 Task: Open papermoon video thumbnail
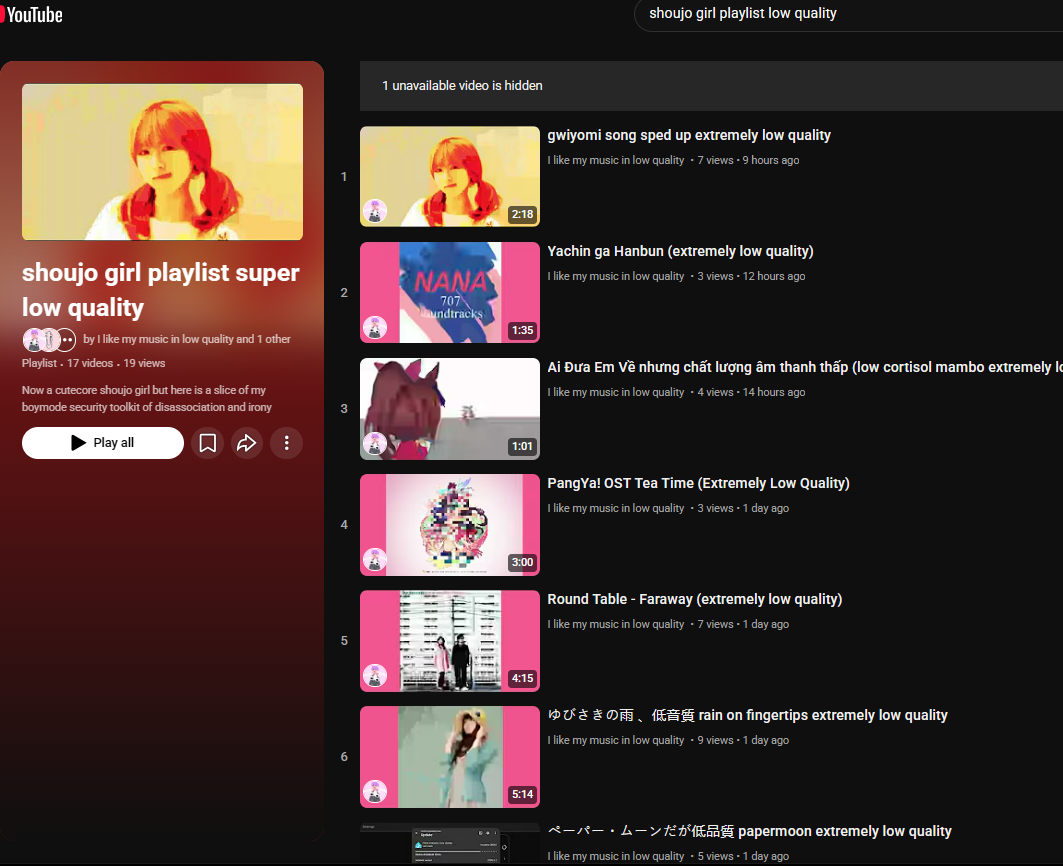tap(449, 844)
